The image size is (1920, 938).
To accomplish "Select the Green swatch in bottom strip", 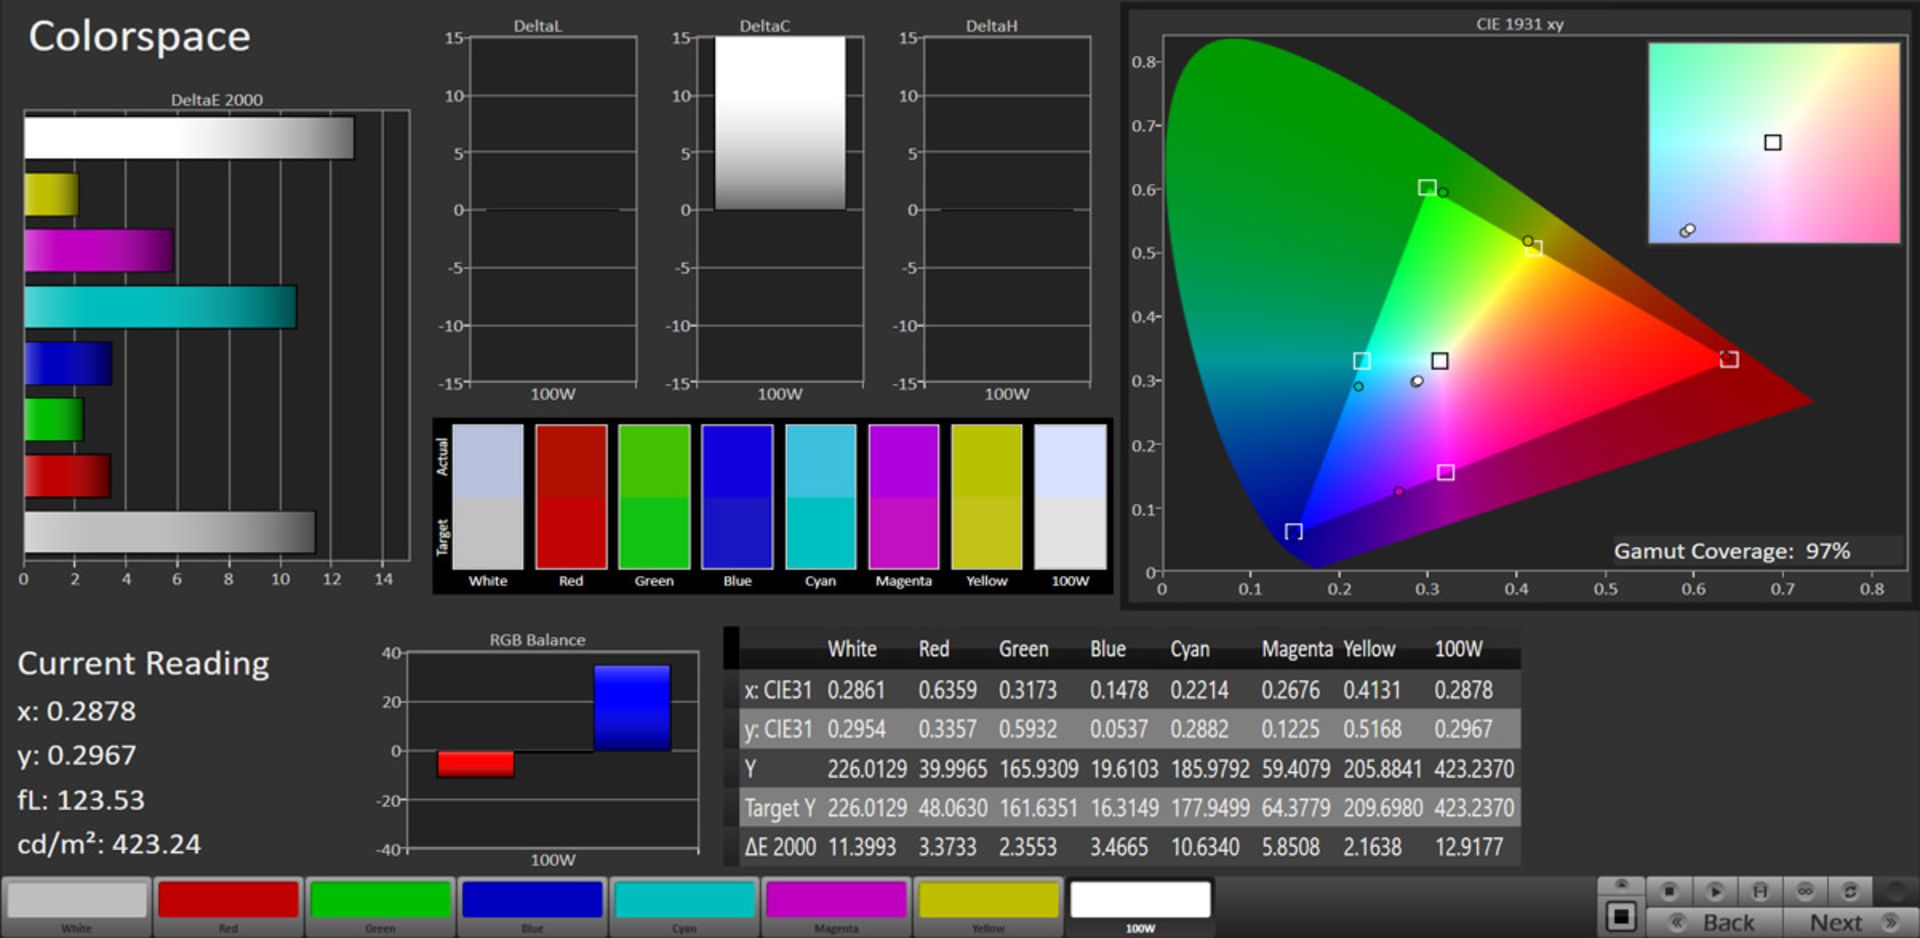I will click(380, 901).
